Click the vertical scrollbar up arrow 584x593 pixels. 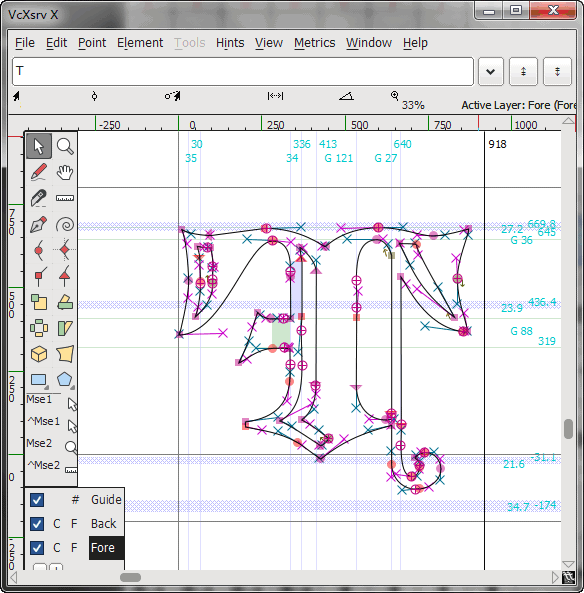click(568, 121)
